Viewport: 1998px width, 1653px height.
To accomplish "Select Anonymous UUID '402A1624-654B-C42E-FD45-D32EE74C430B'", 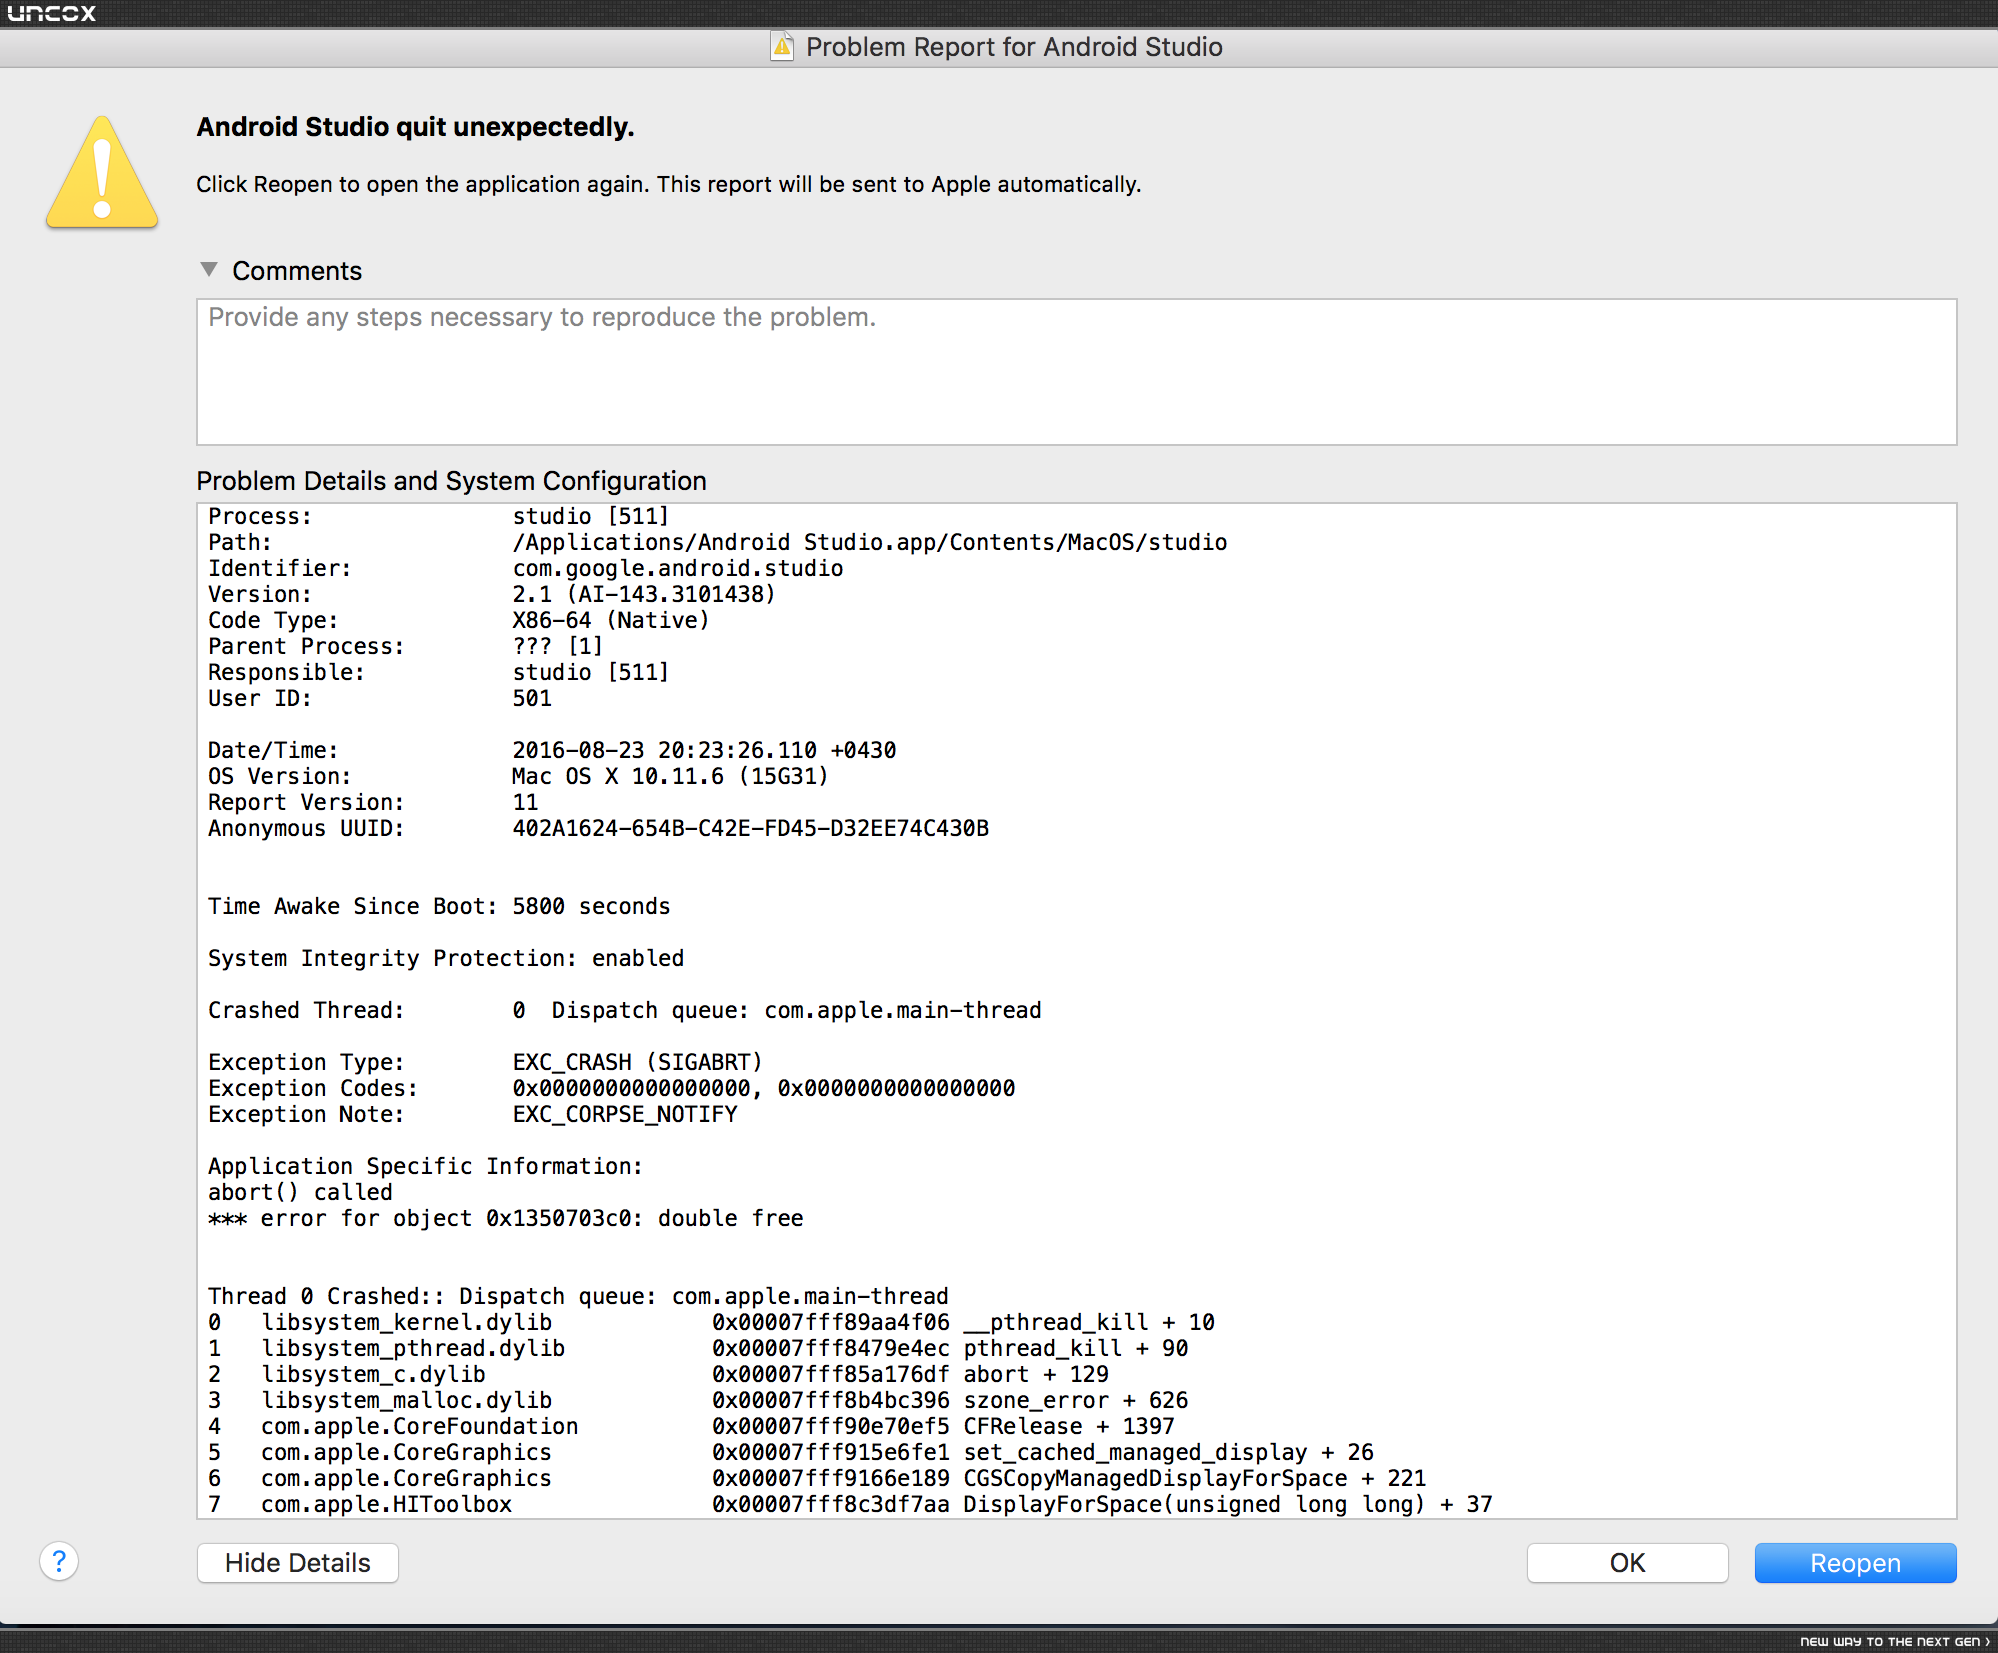I will 751,828.
